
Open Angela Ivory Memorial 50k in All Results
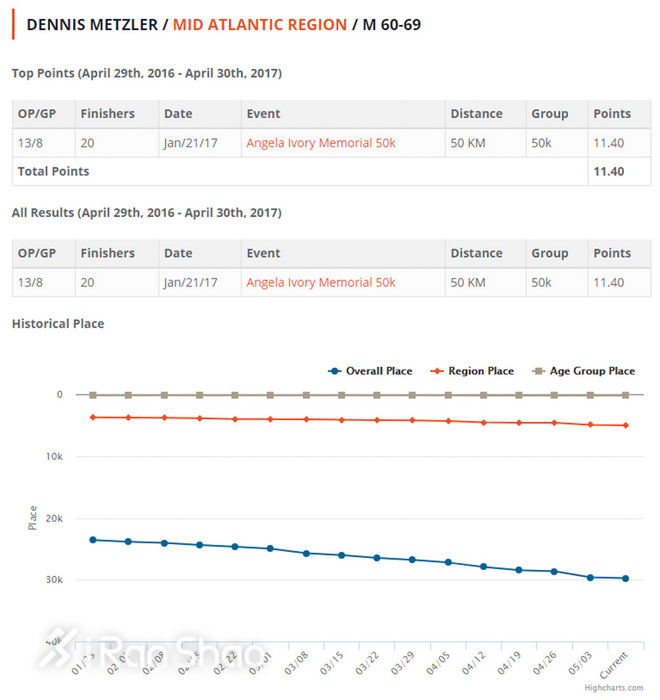(320, 283)
